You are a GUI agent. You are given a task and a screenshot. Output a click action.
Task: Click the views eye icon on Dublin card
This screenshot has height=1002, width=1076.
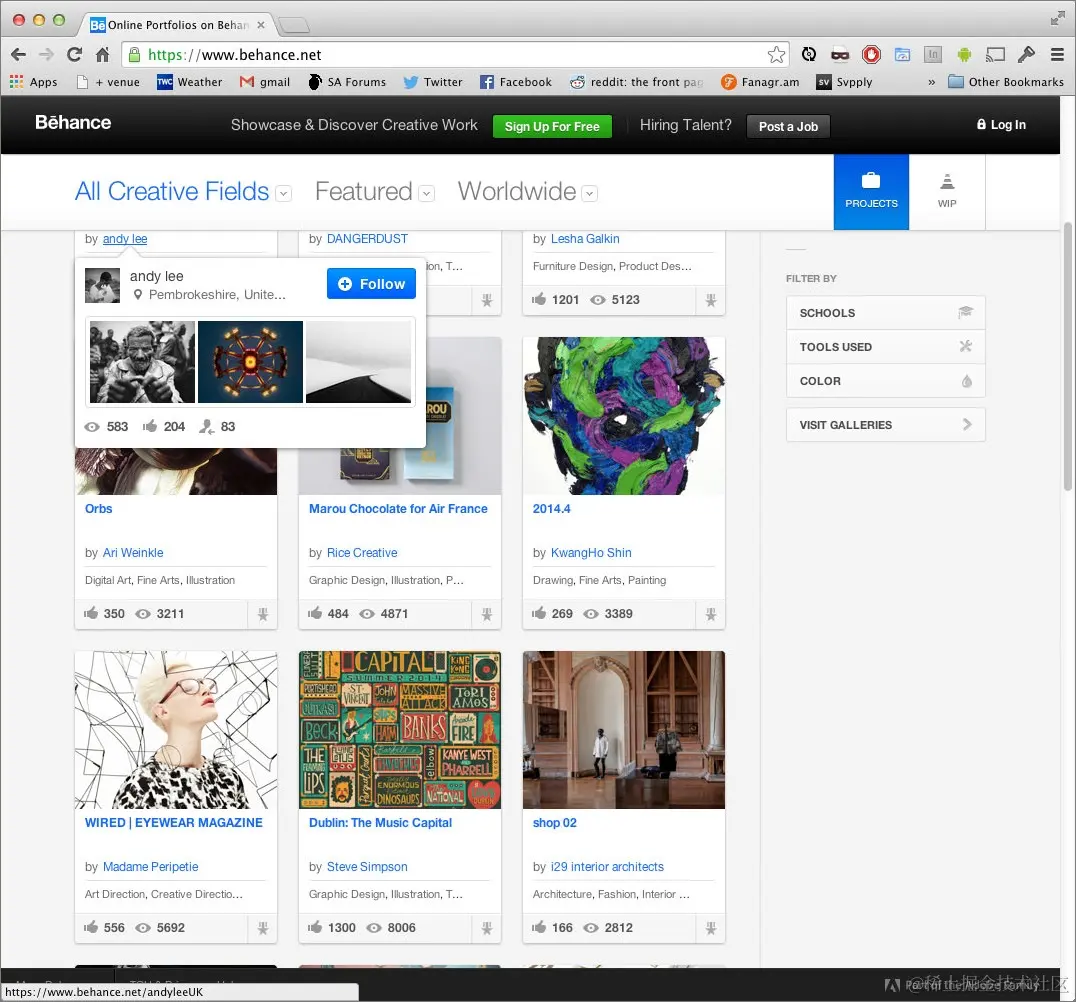coord(374,928)
